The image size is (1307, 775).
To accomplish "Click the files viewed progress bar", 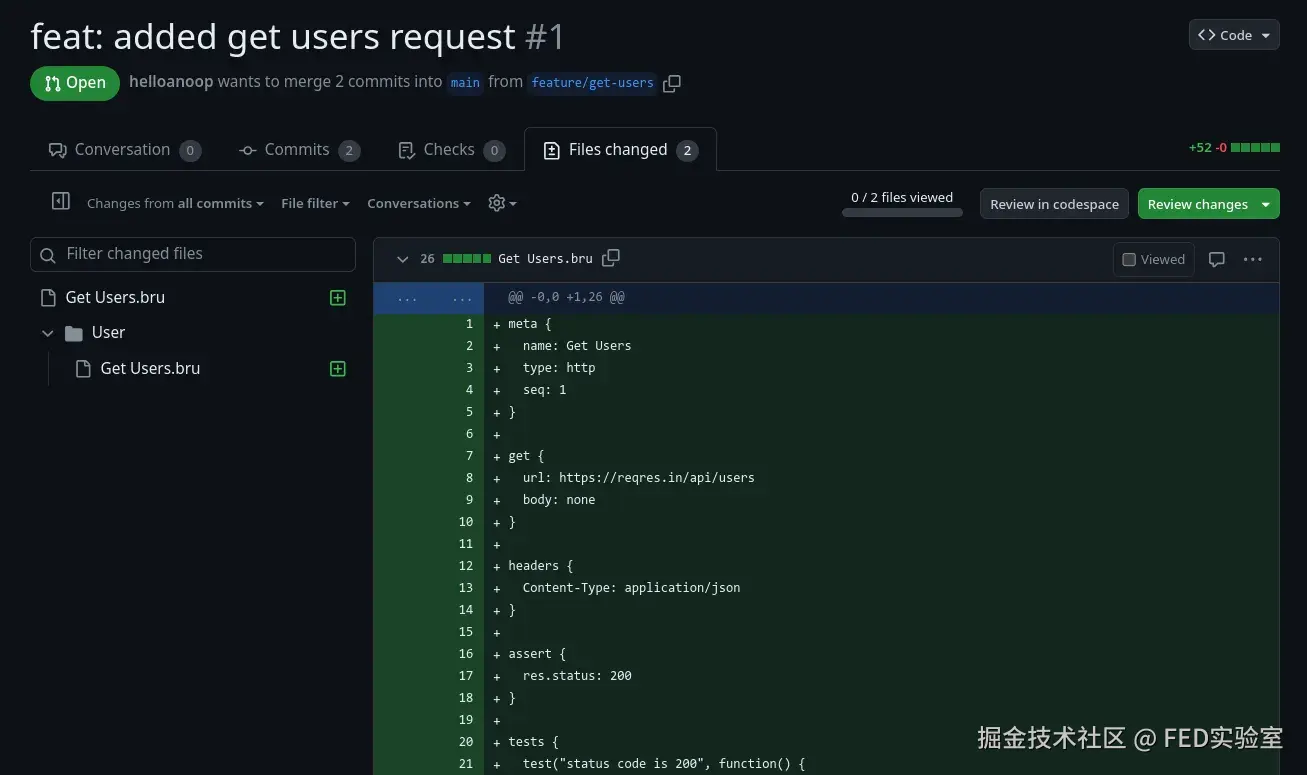I will coord(902,212).
